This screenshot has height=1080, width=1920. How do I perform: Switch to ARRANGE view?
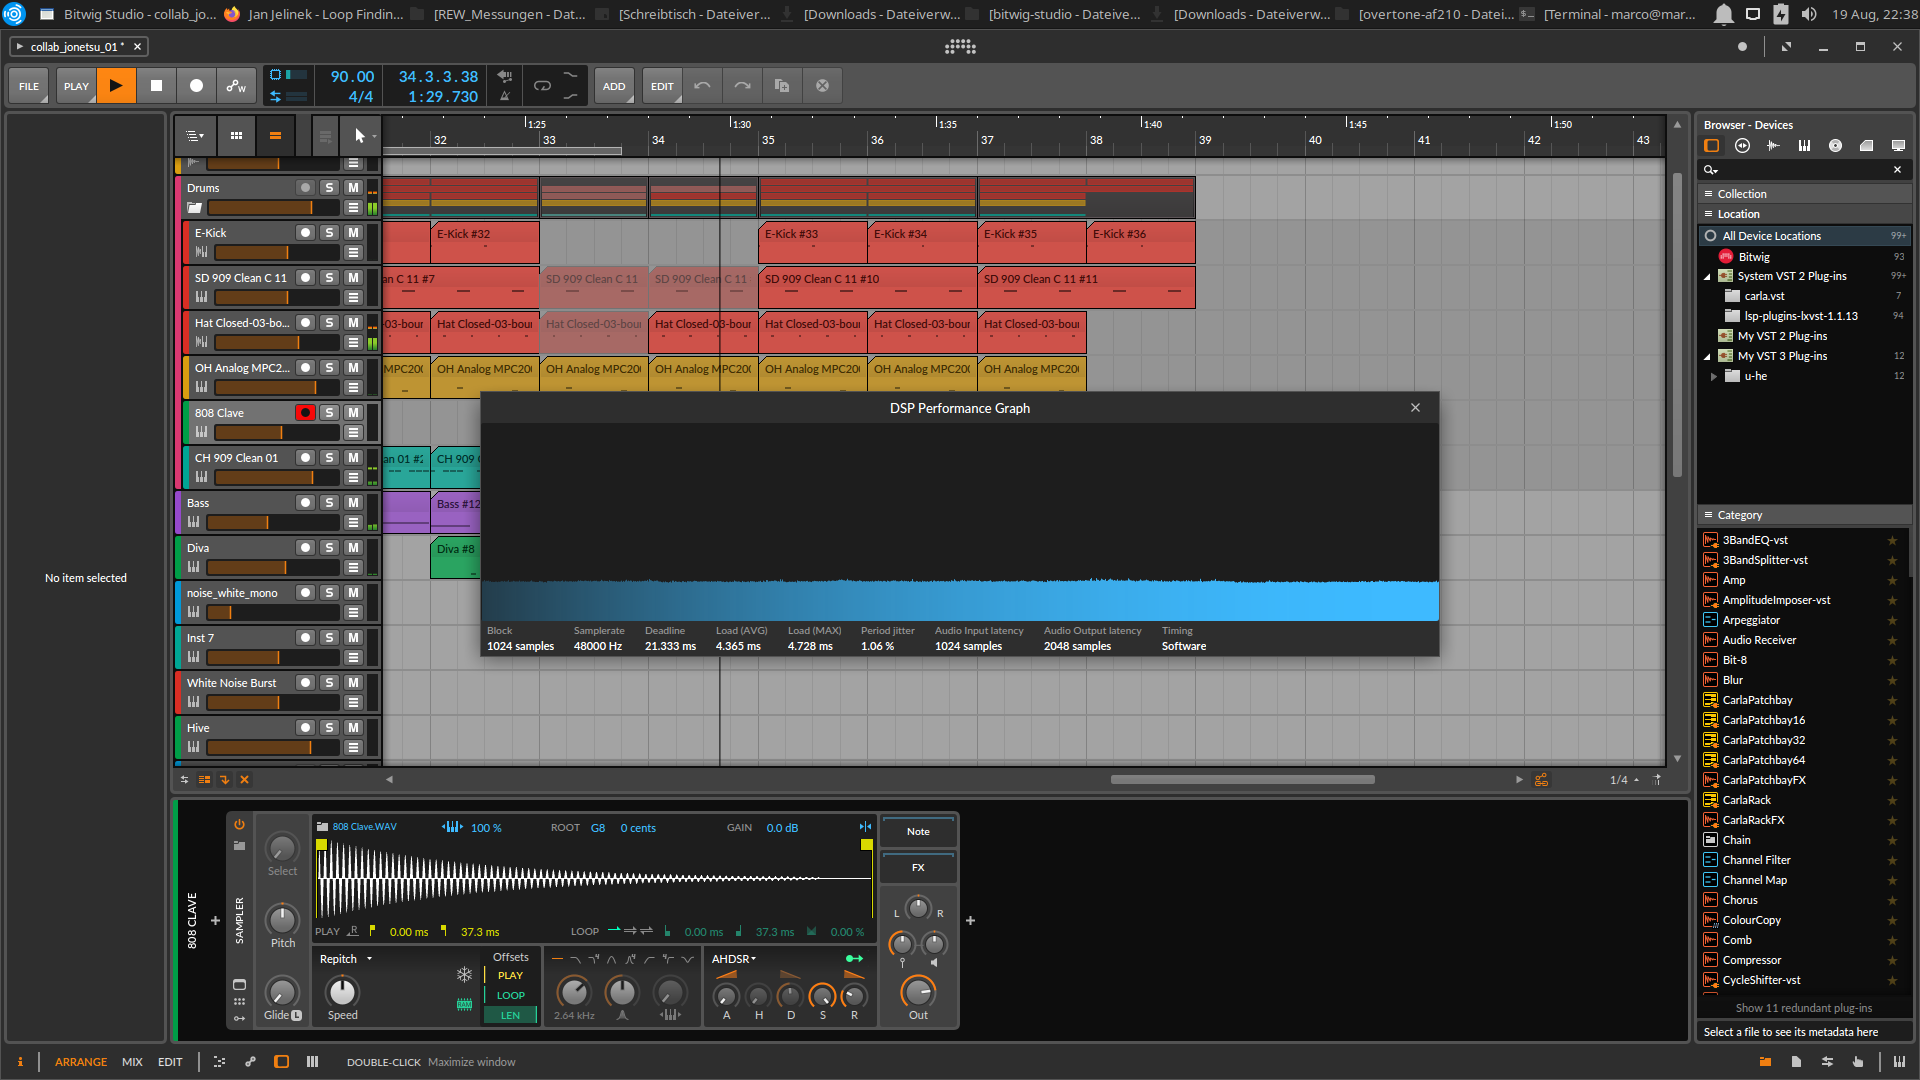click(81, 1062)
